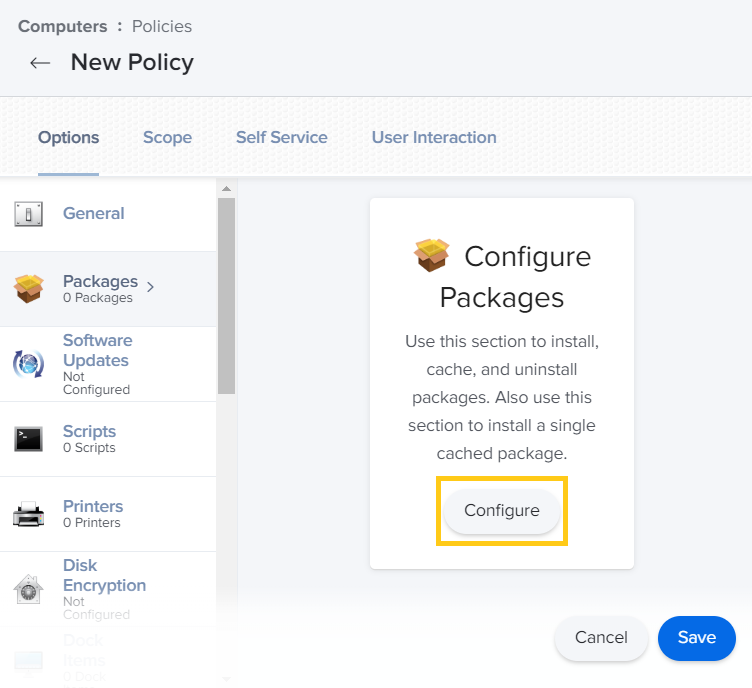Click the Packages box icon in sidebar
The height and width of the screenshot is (688, 752).
coord(28,289)
